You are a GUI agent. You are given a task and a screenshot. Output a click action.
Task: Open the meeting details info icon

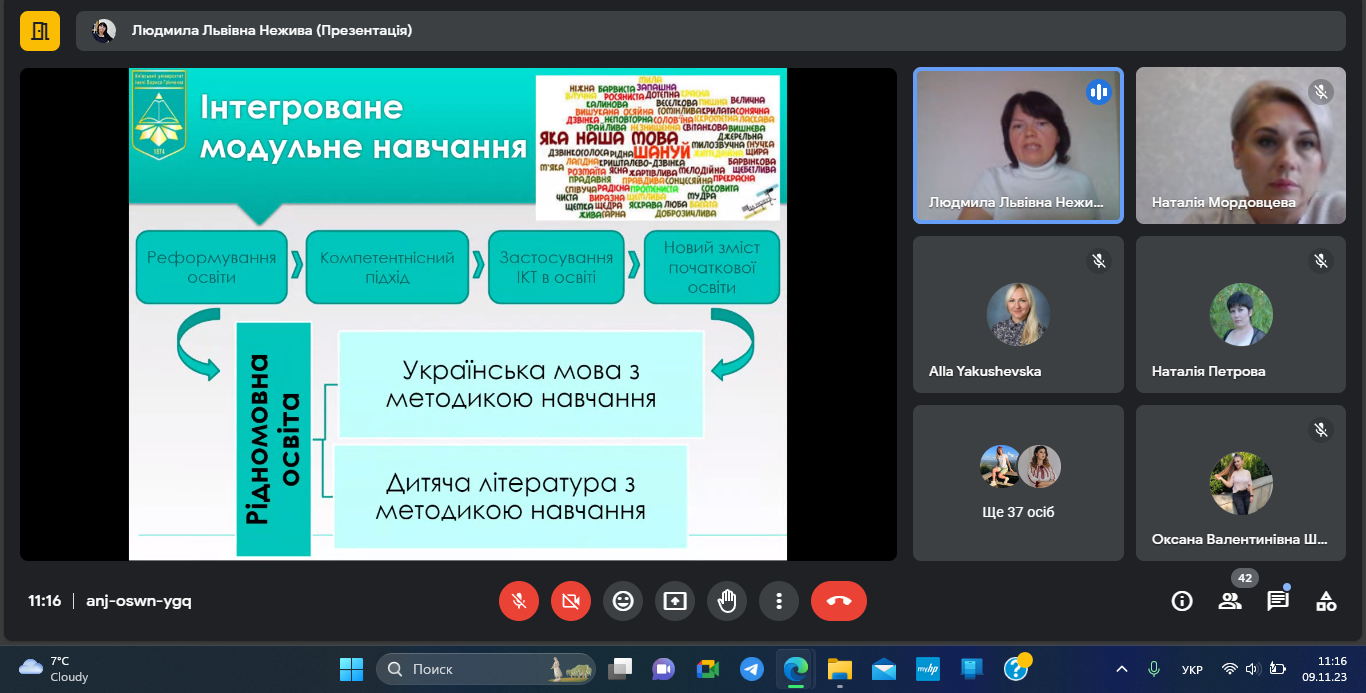[x=1182, y=601]
